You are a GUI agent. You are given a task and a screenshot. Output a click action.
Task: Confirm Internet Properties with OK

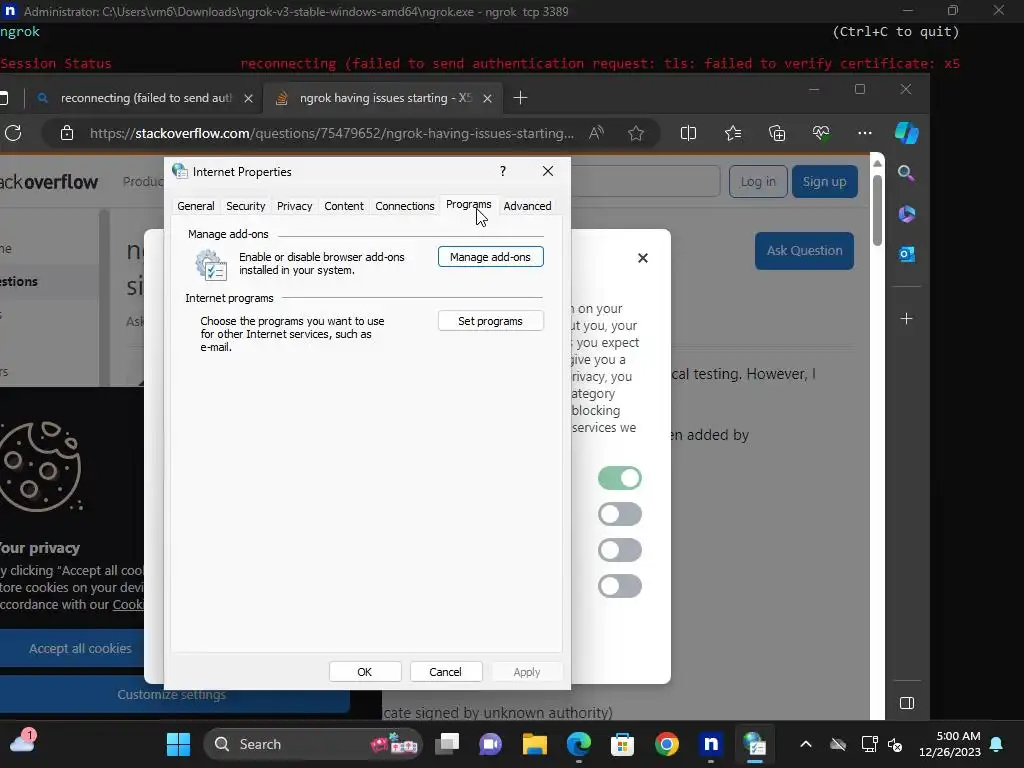click(x=365, y=671)
